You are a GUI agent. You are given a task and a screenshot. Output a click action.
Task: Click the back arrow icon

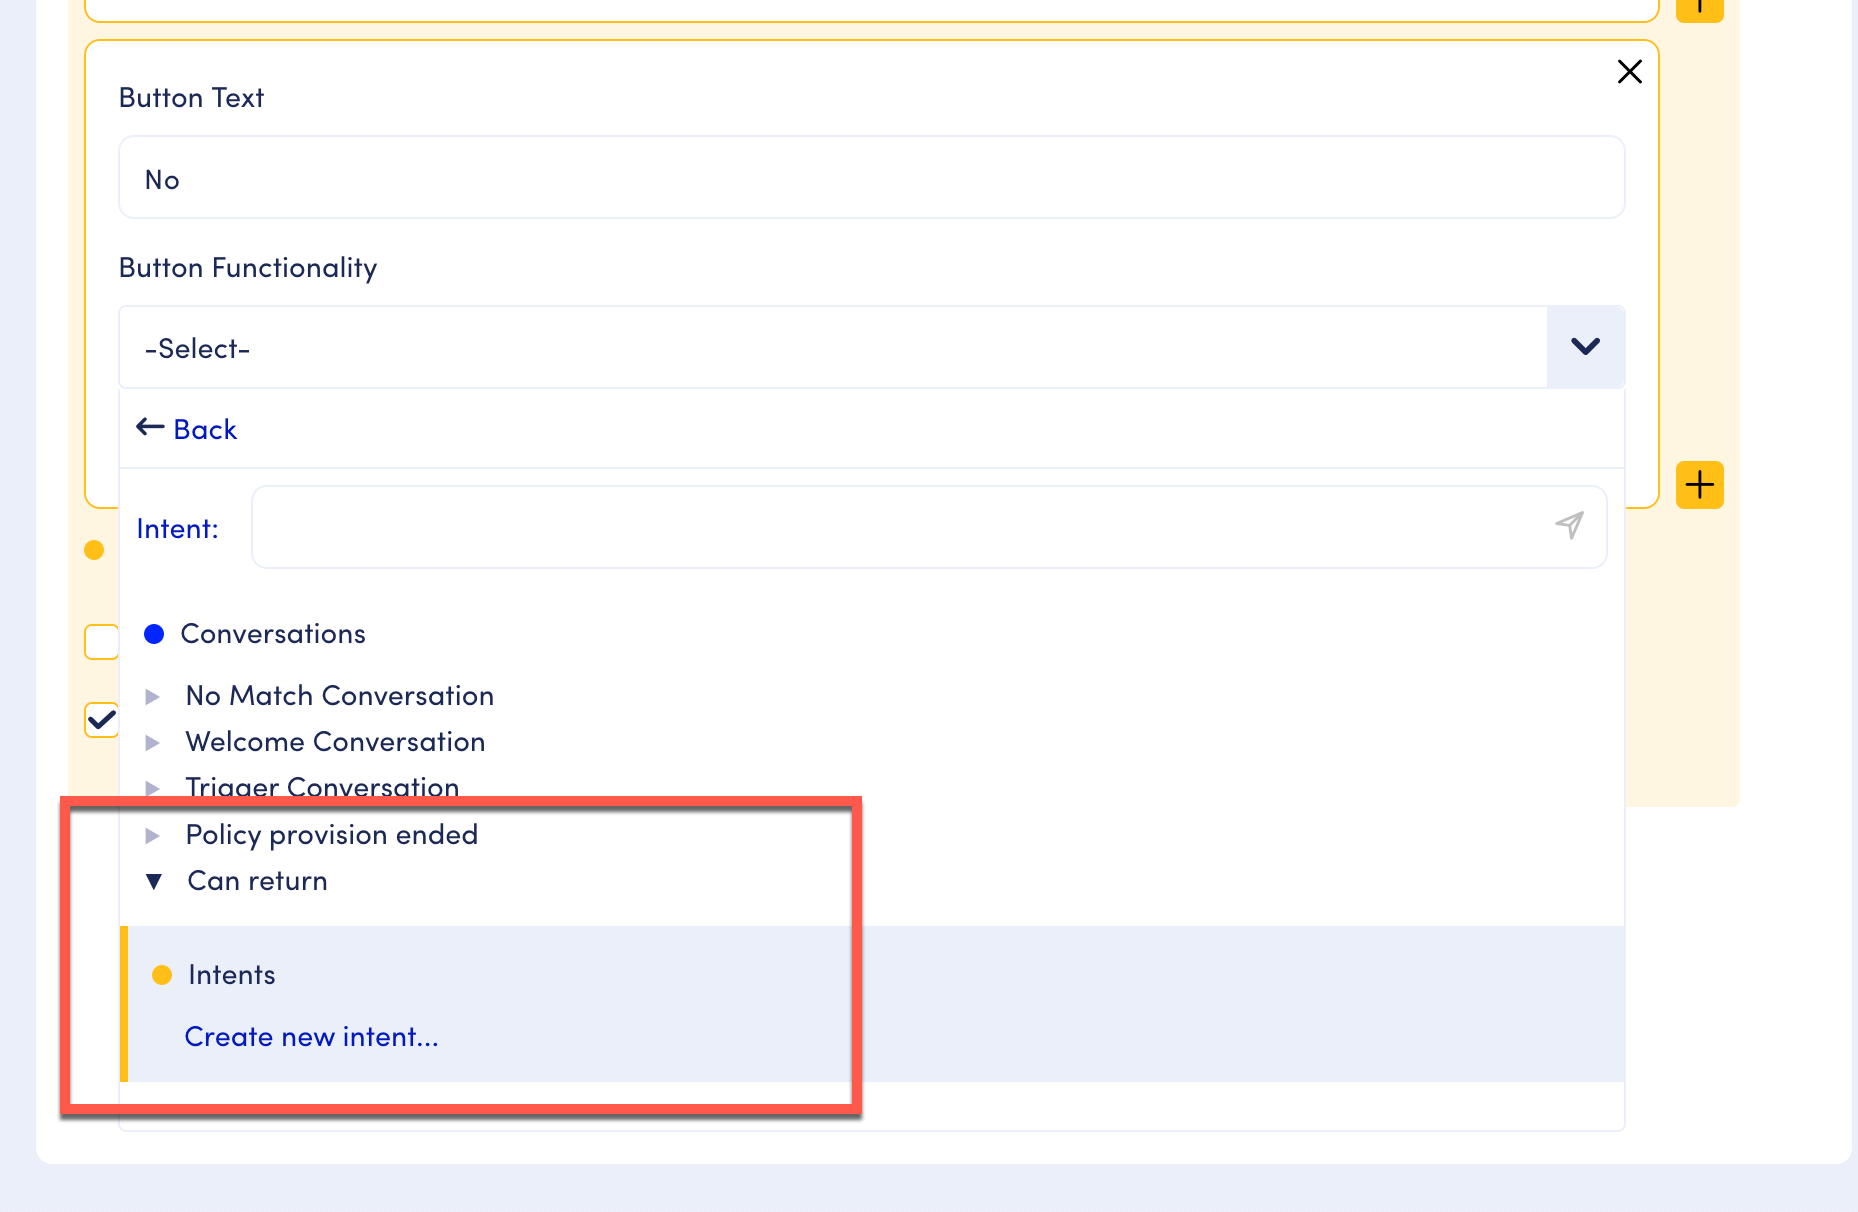[150, 428]
